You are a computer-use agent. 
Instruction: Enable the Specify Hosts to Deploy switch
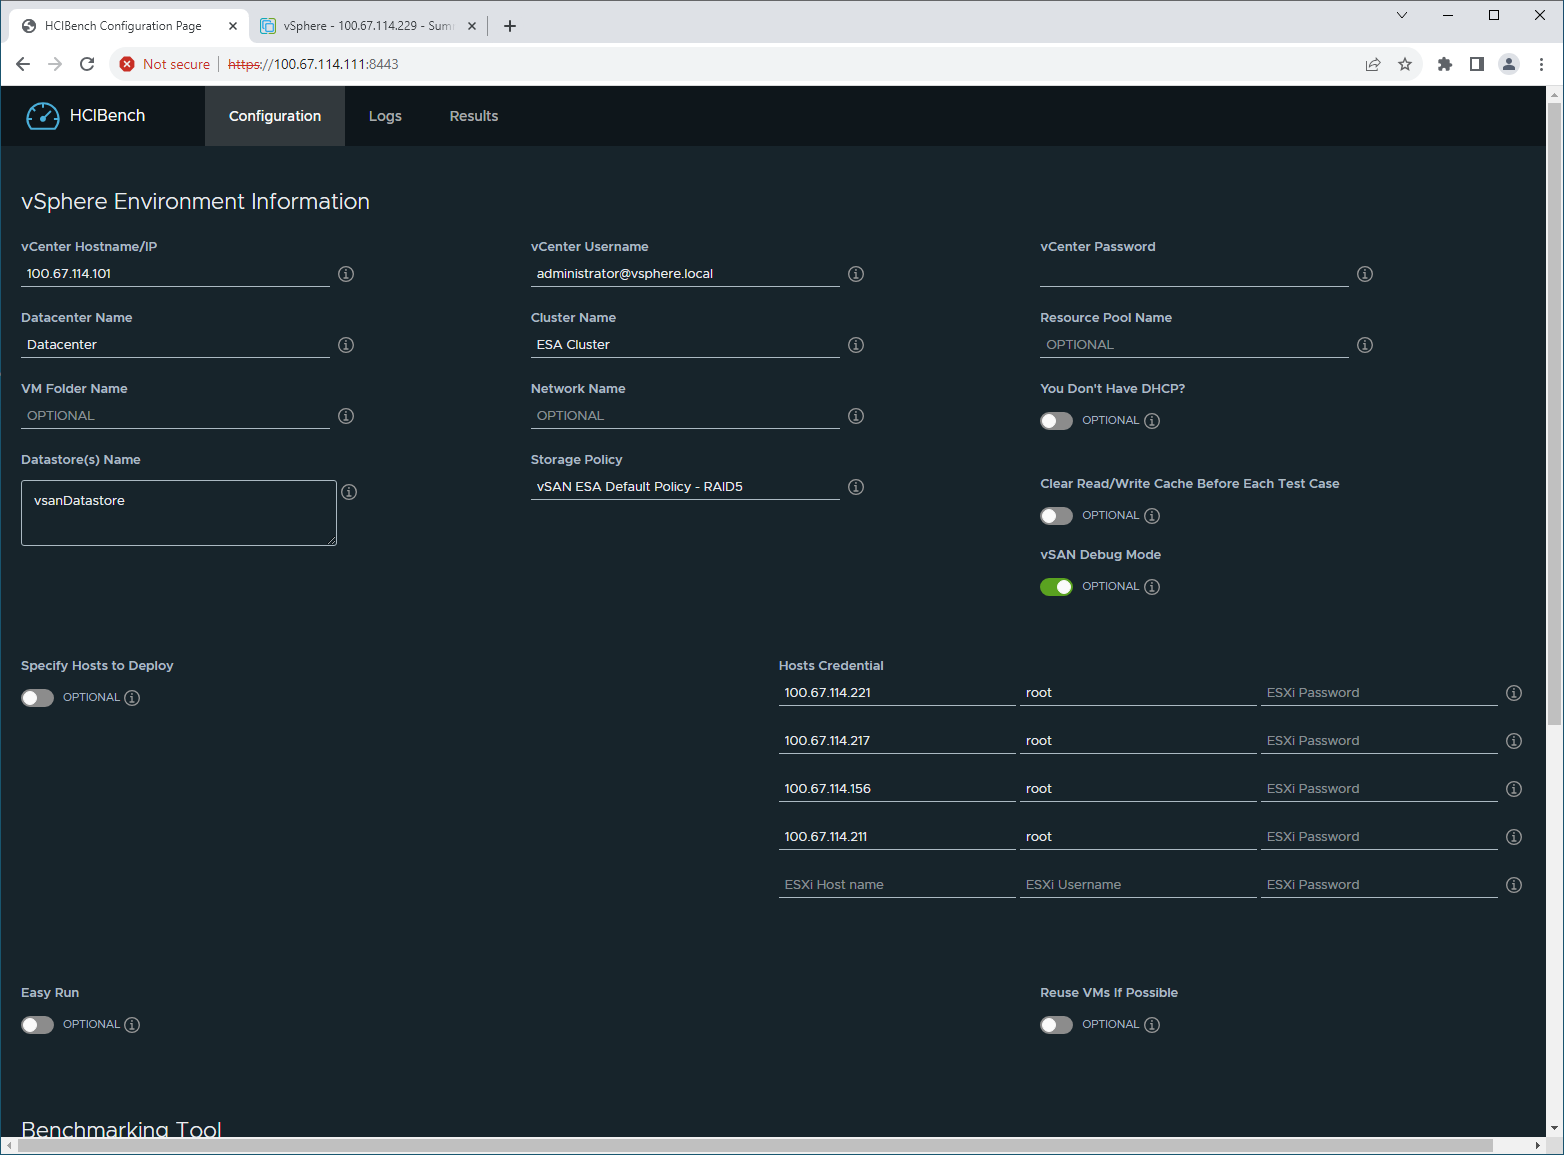tap(37, 698)
